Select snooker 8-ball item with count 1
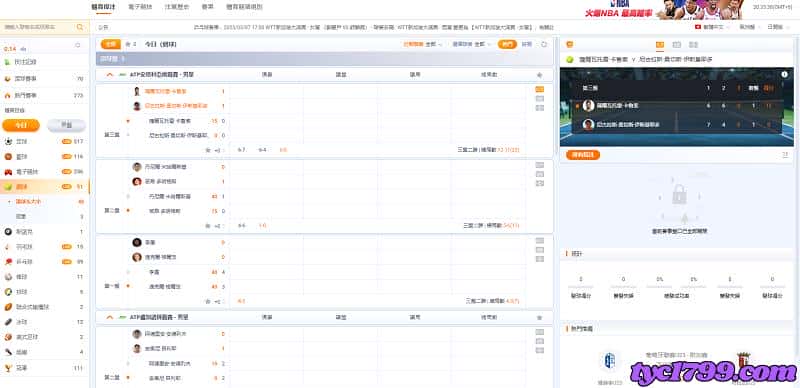800x388 pixels. point(44,232)
